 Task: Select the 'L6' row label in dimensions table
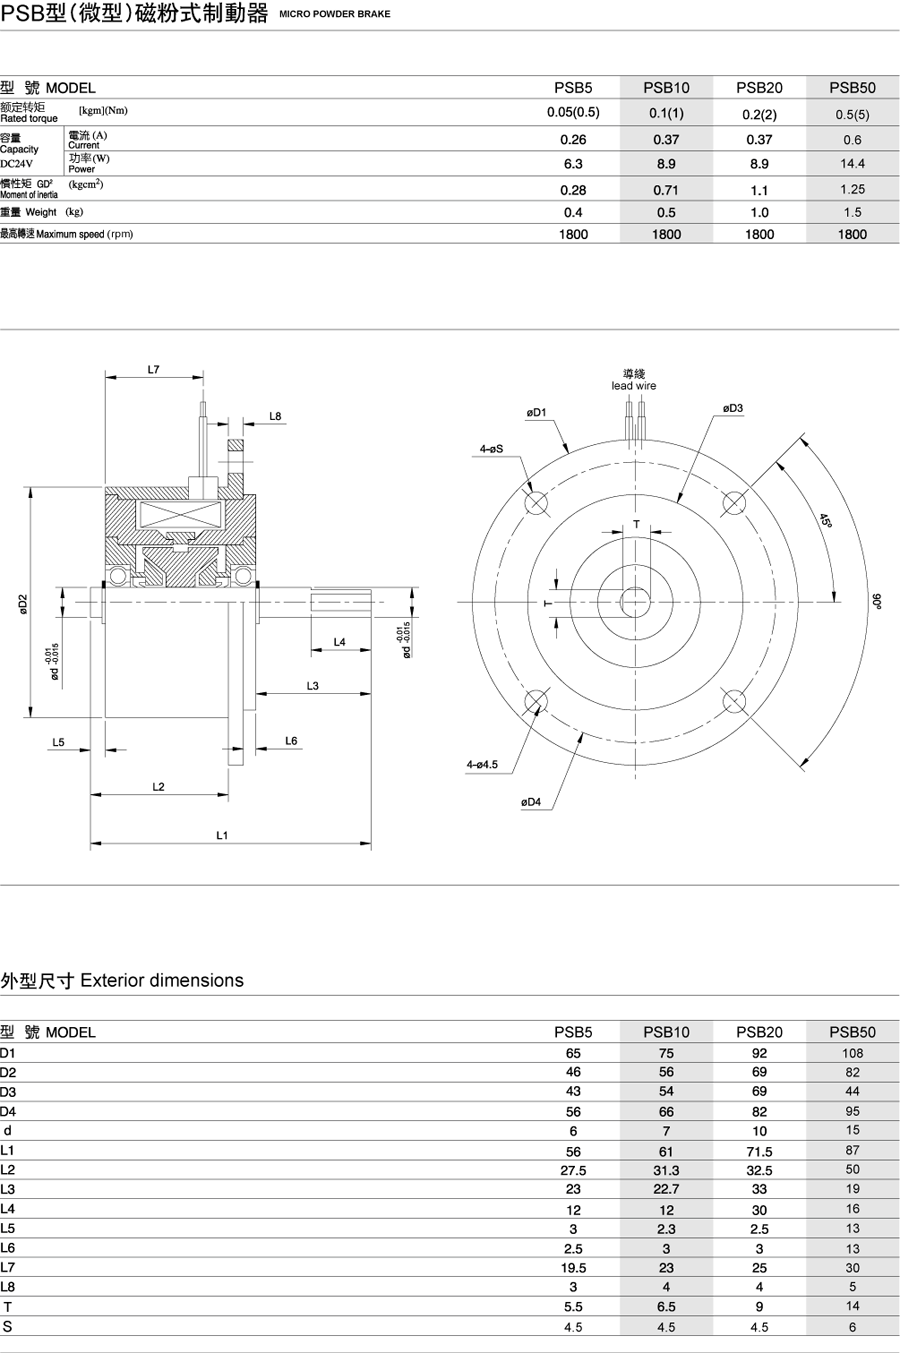click(8, 1247)
